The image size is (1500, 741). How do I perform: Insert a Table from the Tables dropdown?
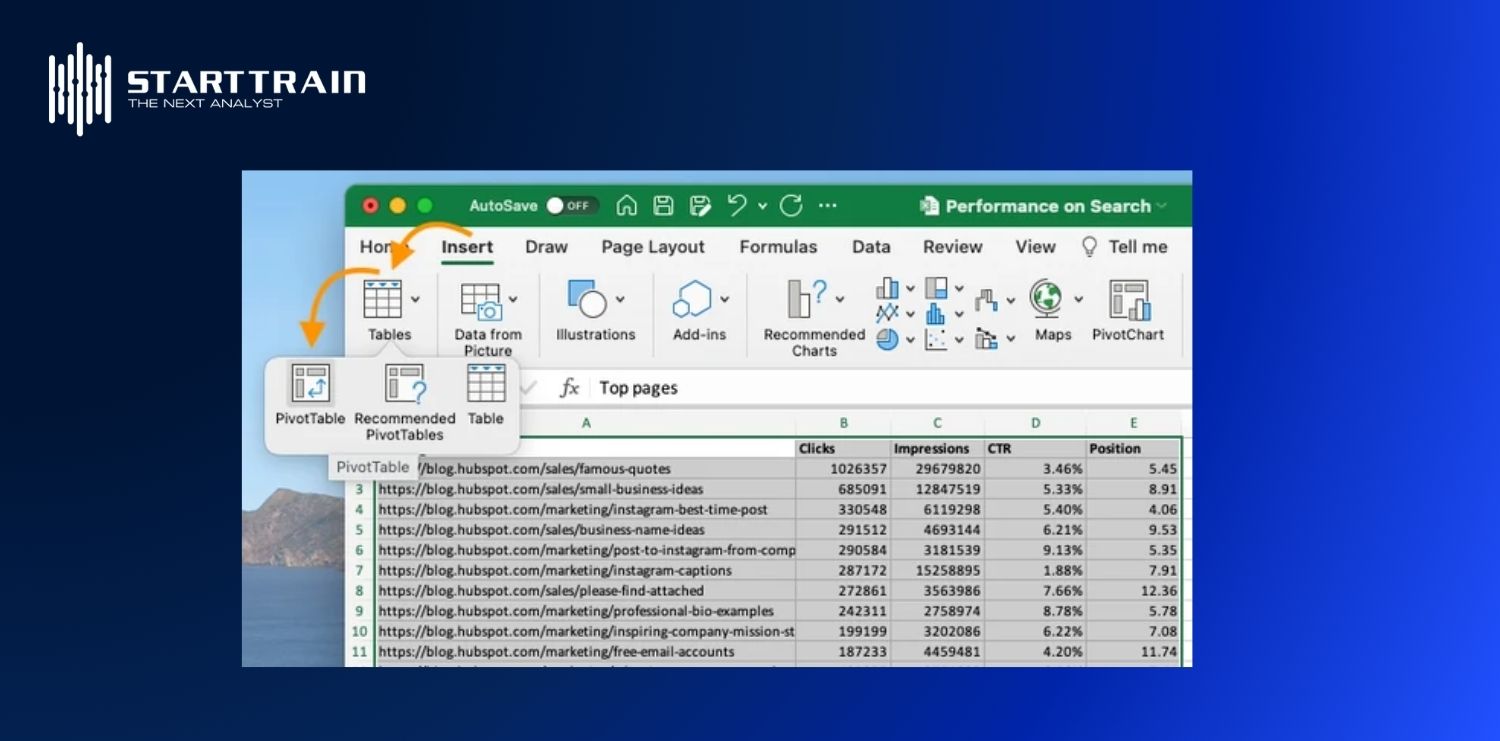(x=485, y=395)
